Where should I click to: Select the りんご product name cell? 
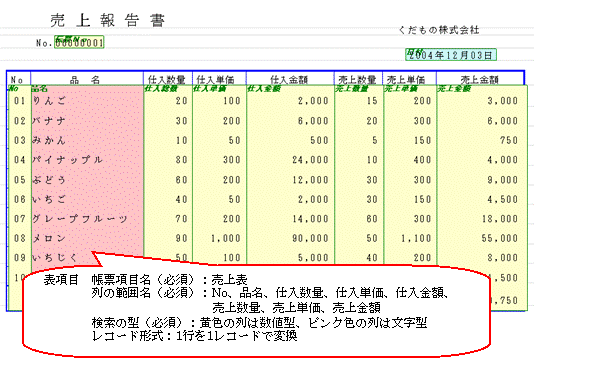[49, 101]
